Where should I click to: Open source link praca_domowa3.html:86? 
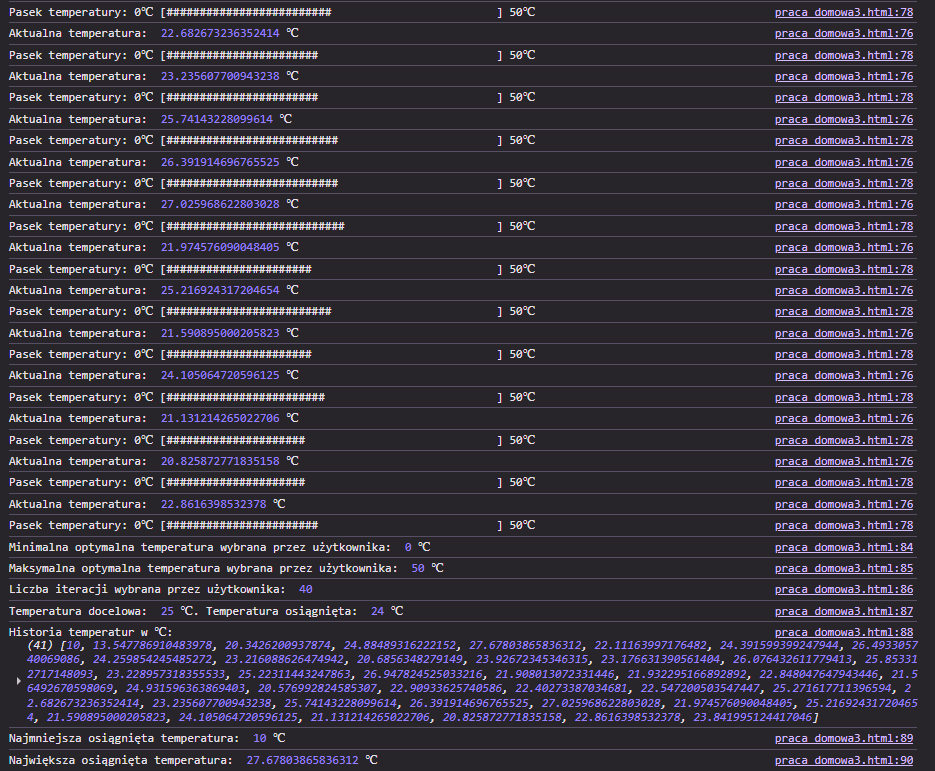[x=843, y=590]
